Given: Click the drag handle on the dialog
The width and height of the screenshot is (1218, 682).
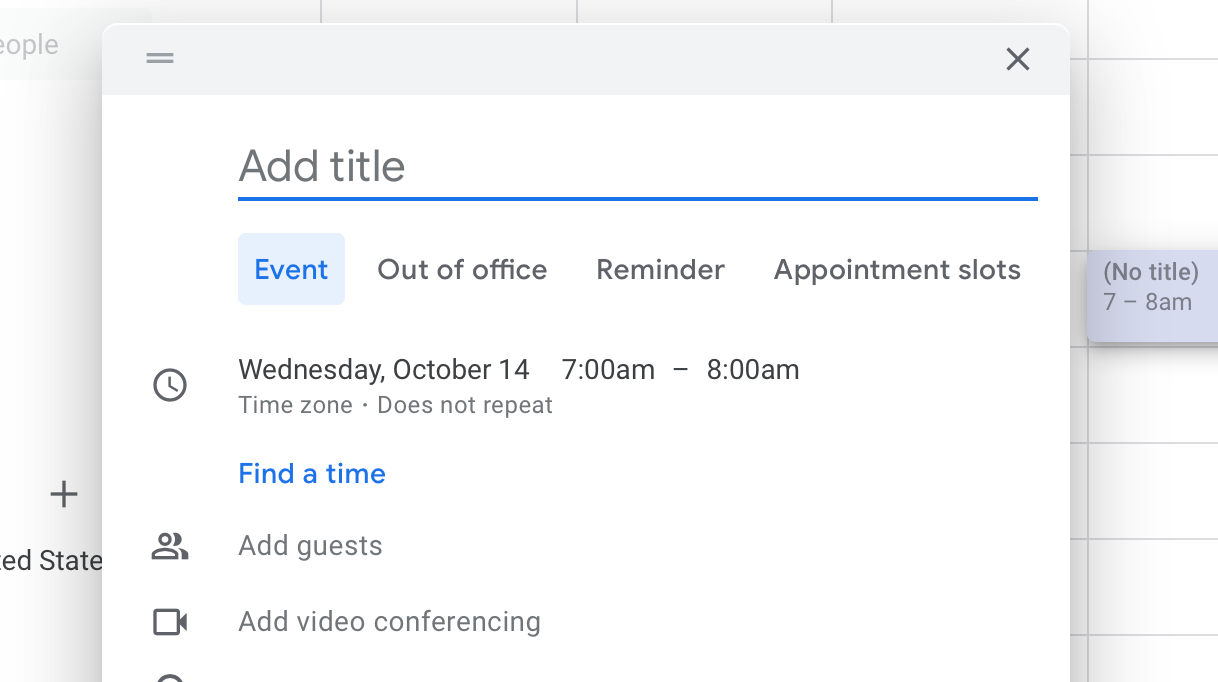Looking at the screenshot, I should (160, 59).
